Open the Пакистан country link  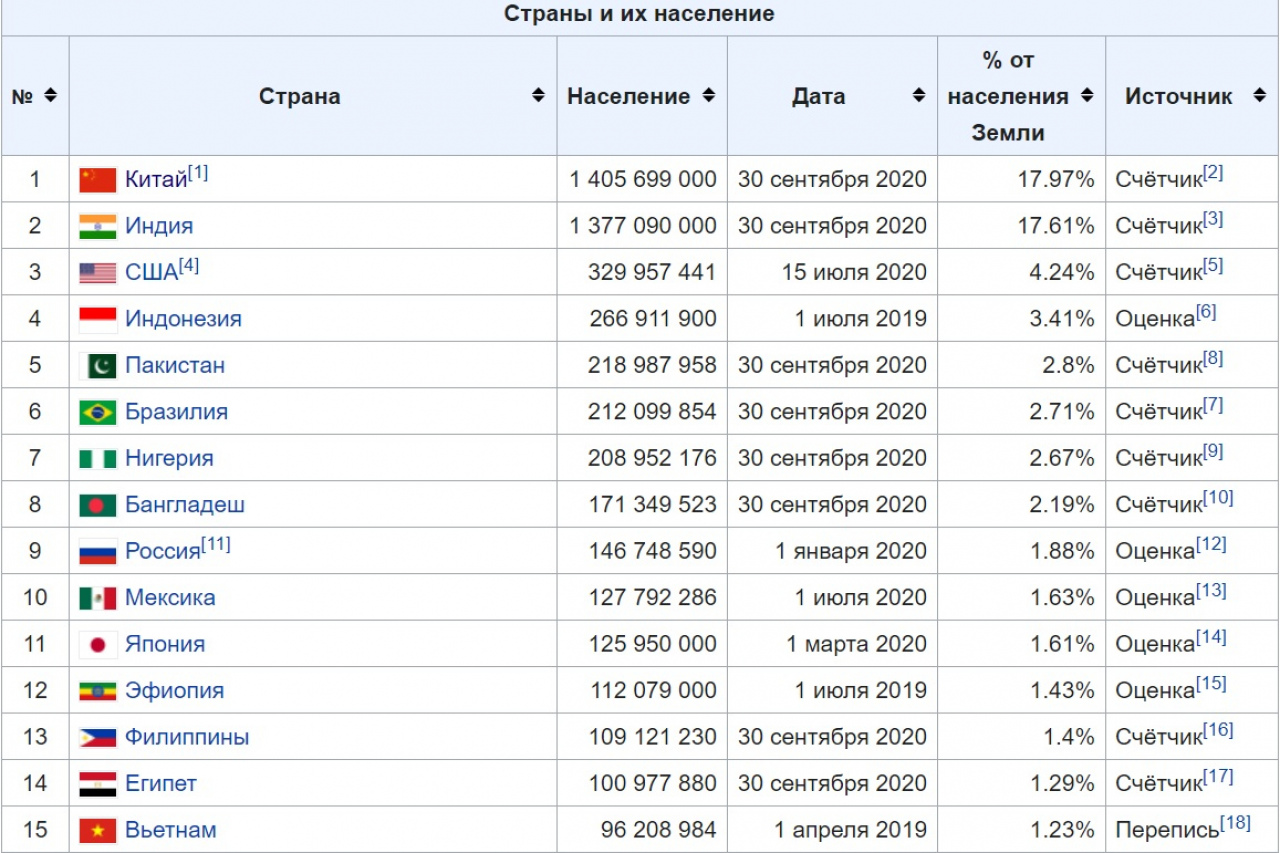coord(175,365)
